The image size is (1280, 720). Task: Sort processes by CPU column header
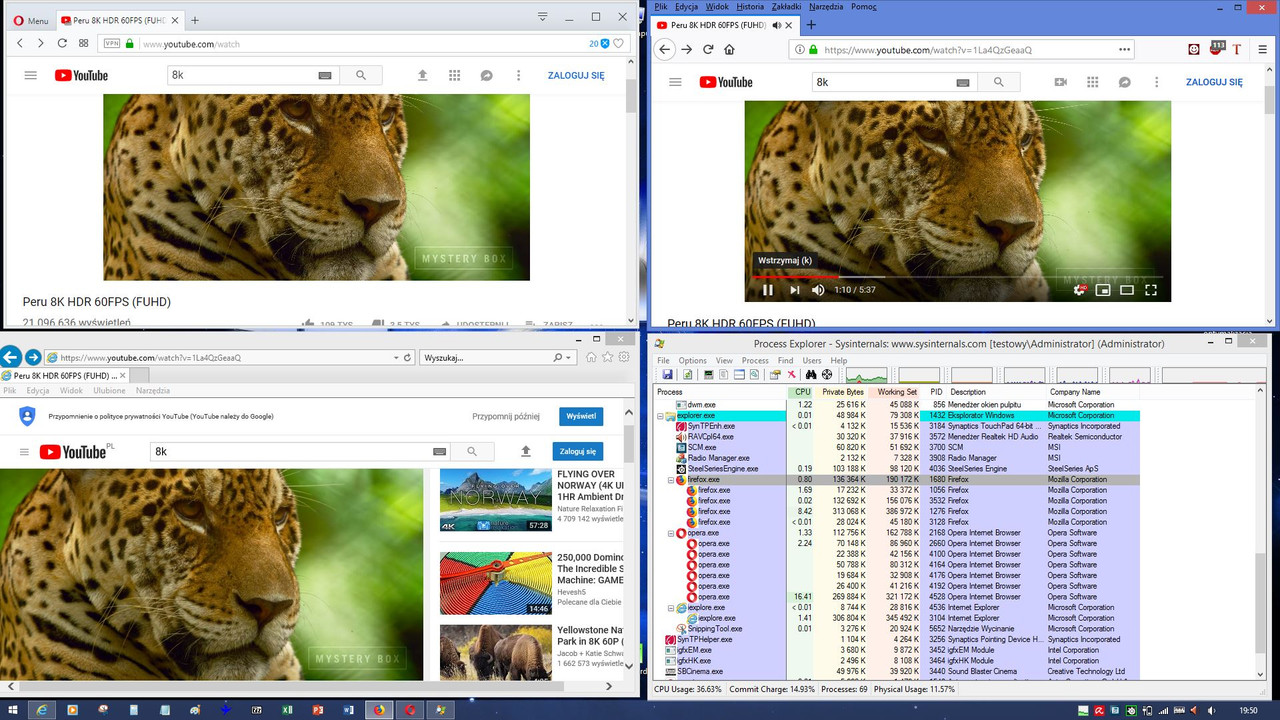(x=801, y=392)
